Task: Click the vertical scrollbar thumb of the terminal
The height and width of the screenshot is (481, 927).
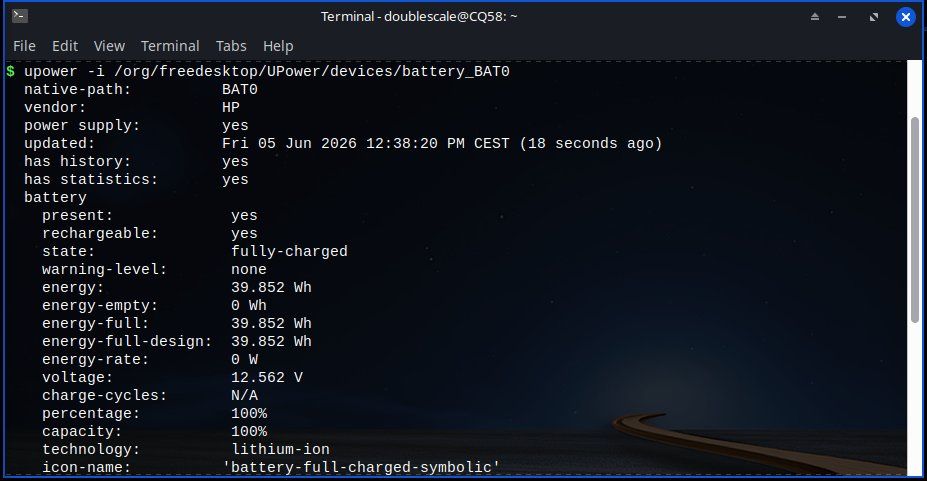Action: click(915, 220)
